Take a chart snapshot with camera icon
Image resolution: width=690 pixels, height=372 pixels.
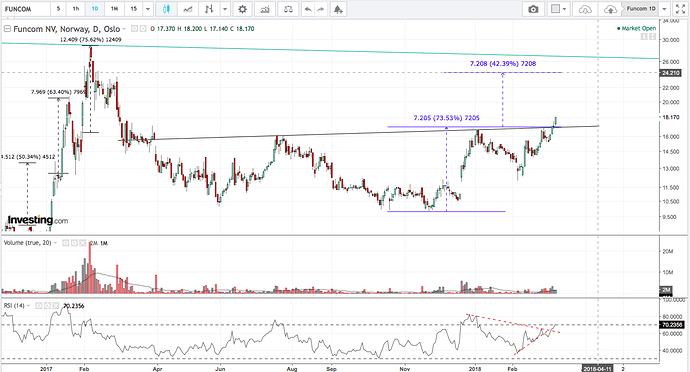click(533, 9)
